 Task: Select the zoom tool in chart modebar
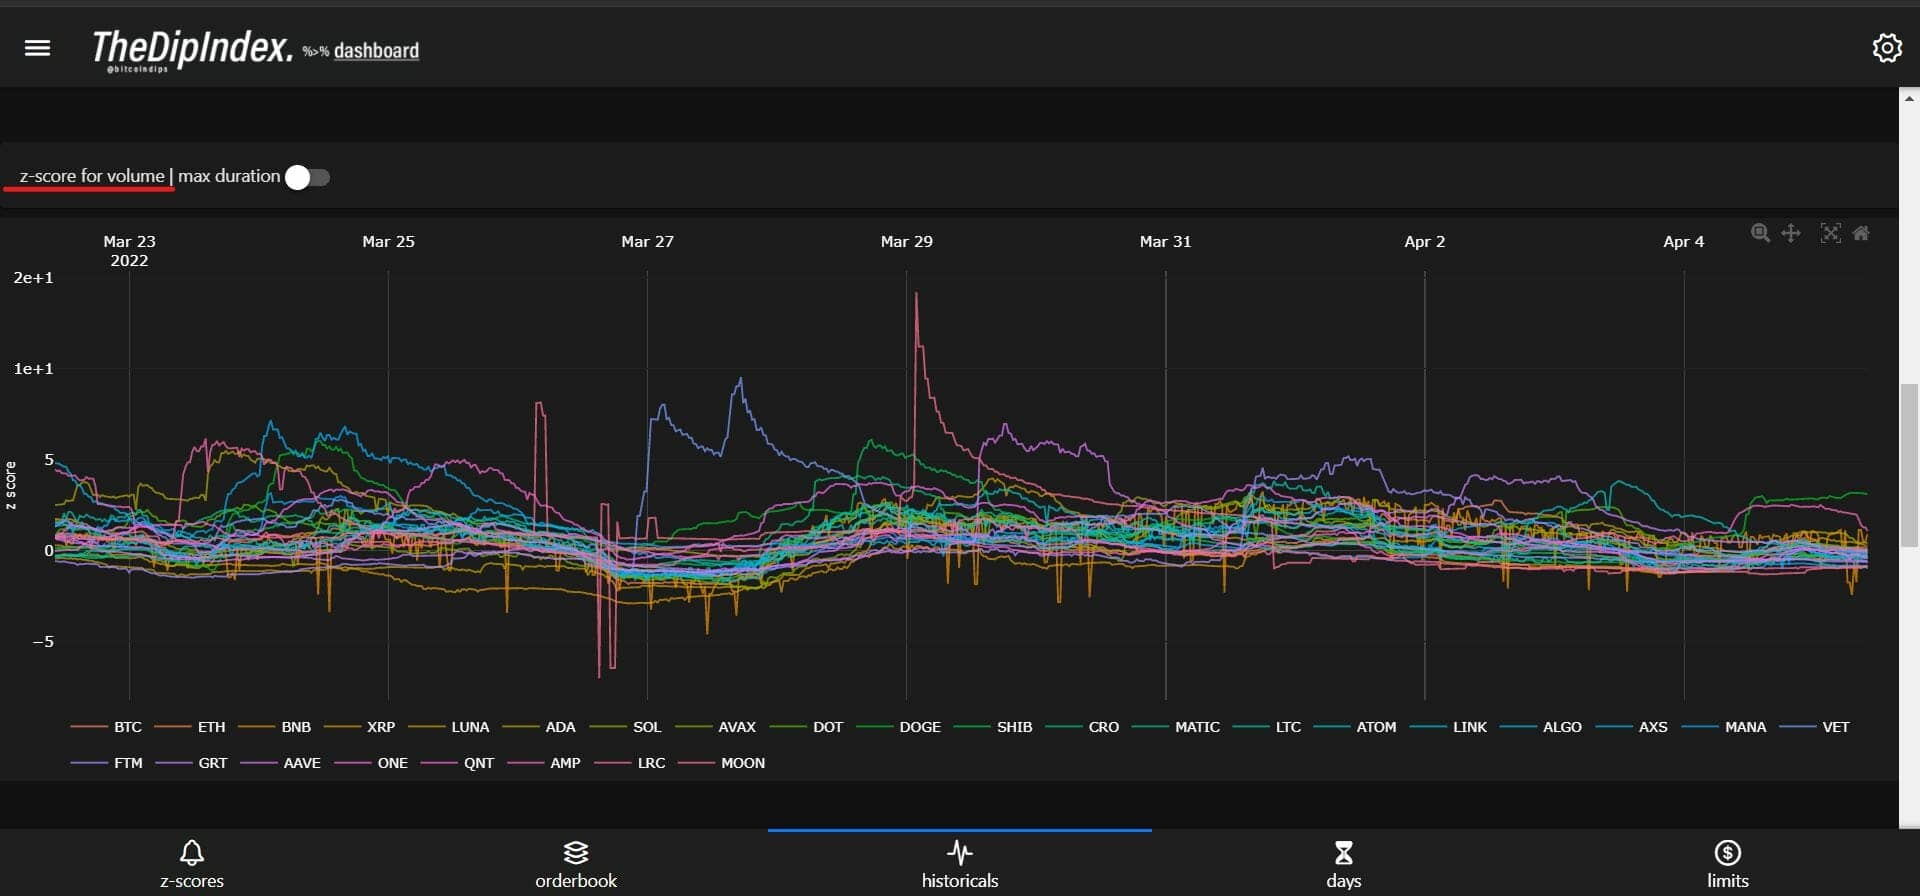coord(1760,233)
